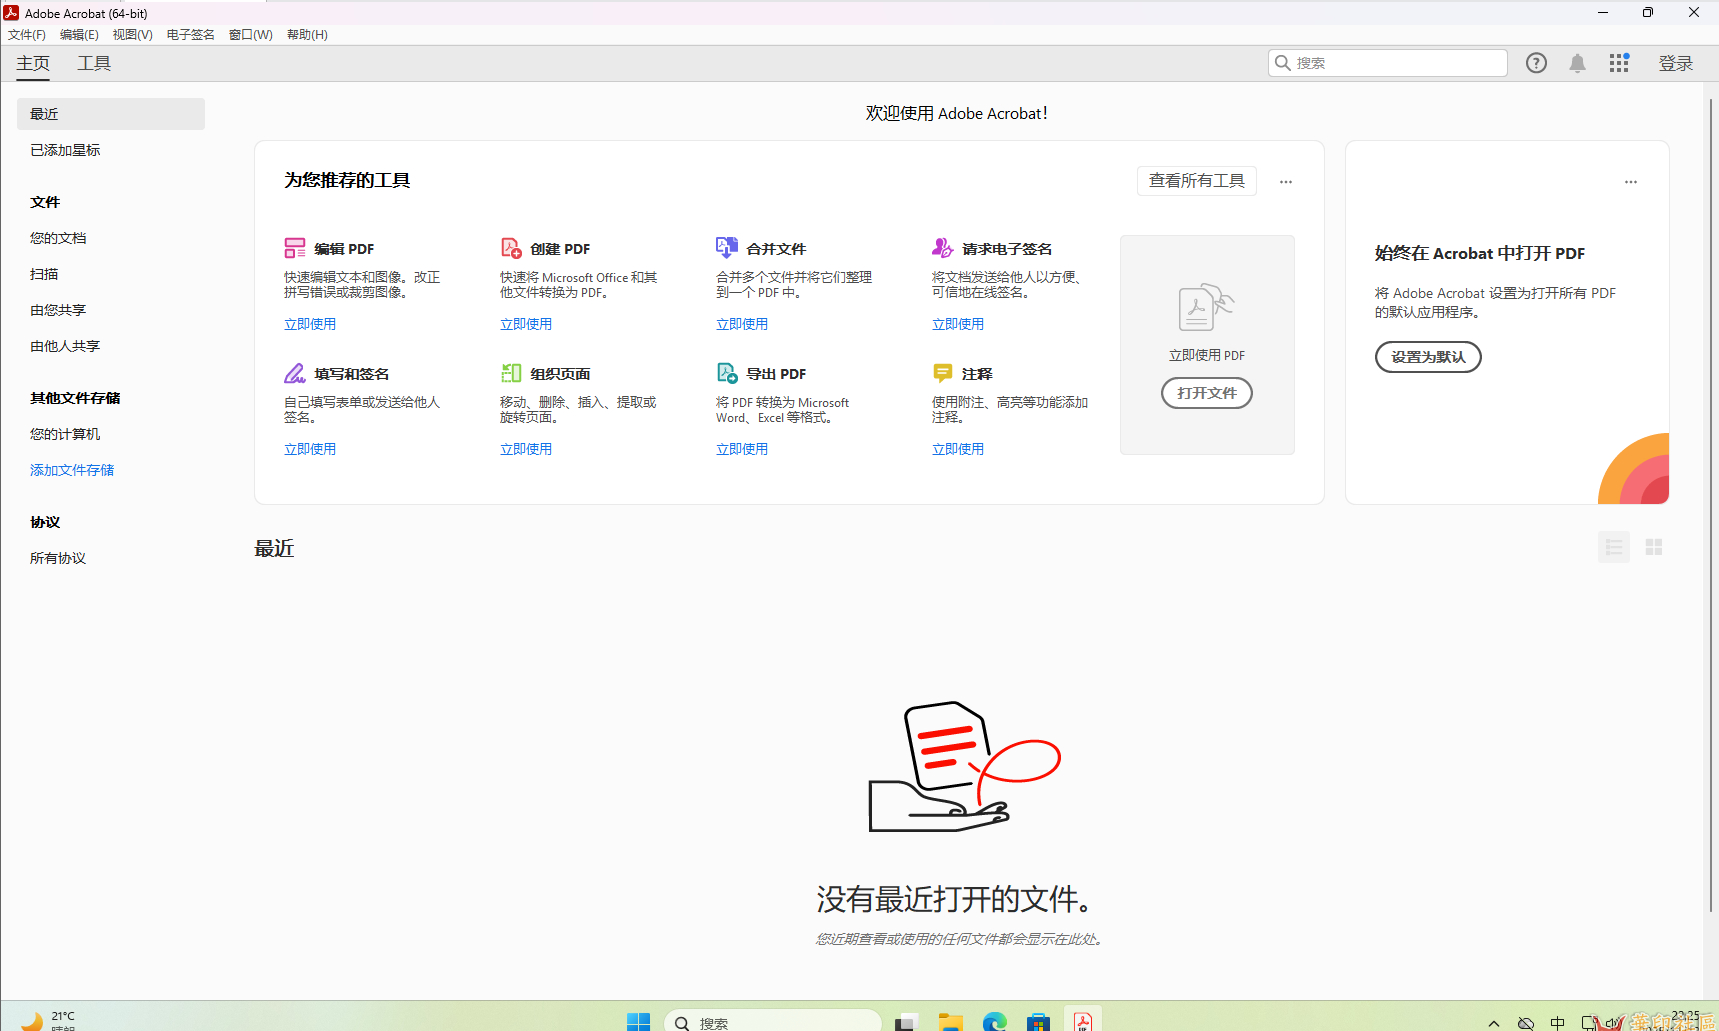Switch Recent files to grid view
Screen dimensions: 1719x1031
click(x=1653, y=547)
